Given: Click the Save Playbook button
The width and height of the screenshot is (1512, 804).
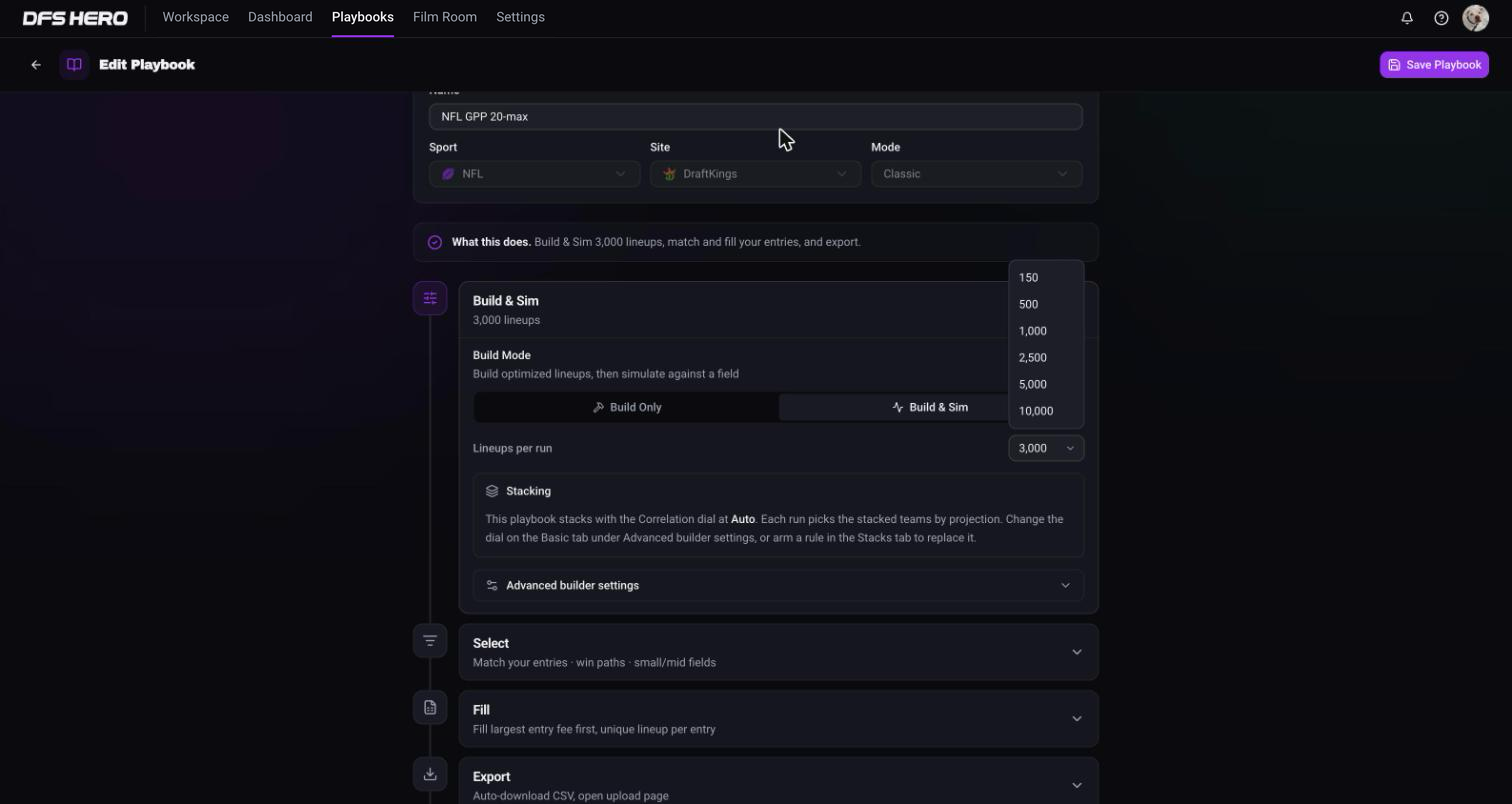Looking at the screenshot, I should click(x=1434, y=65).
